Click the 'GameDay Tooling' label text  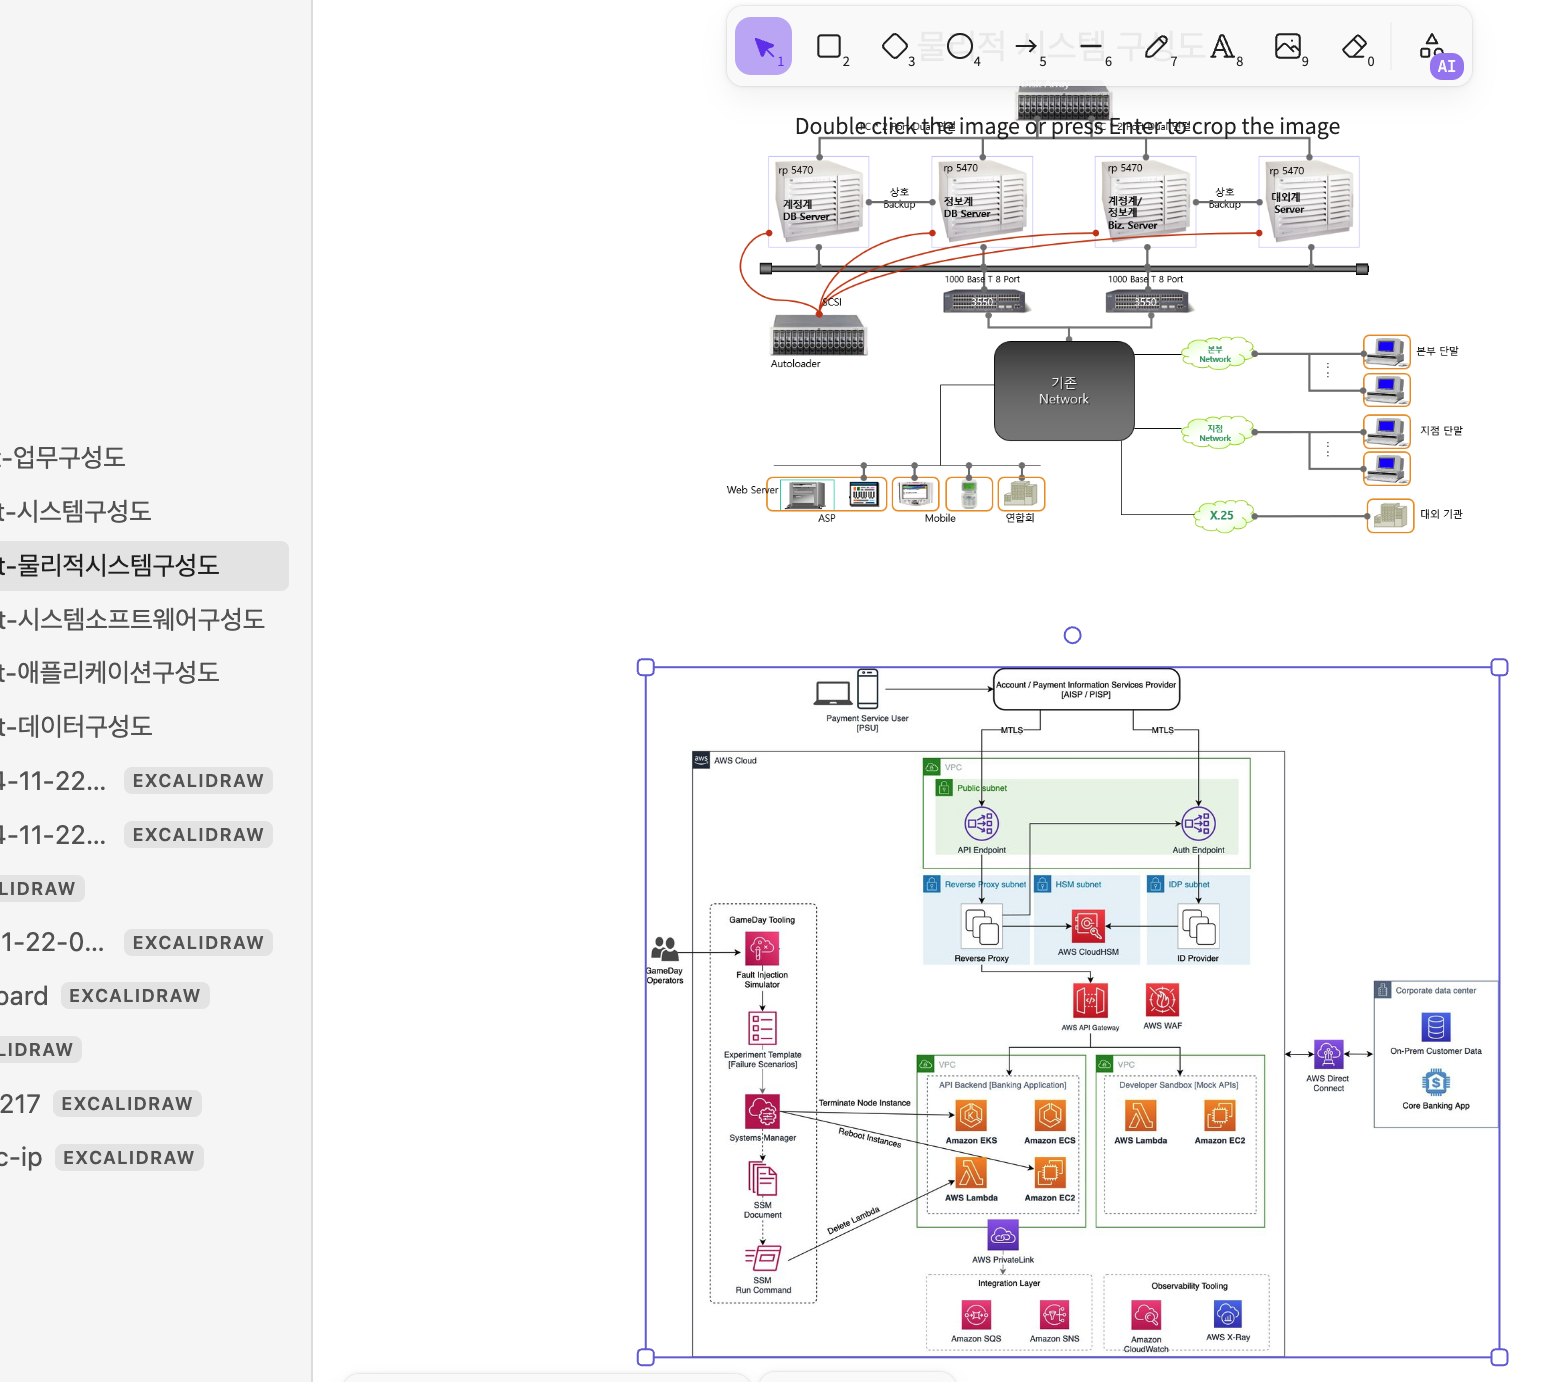pyautogui.click(x=762, y=920)
